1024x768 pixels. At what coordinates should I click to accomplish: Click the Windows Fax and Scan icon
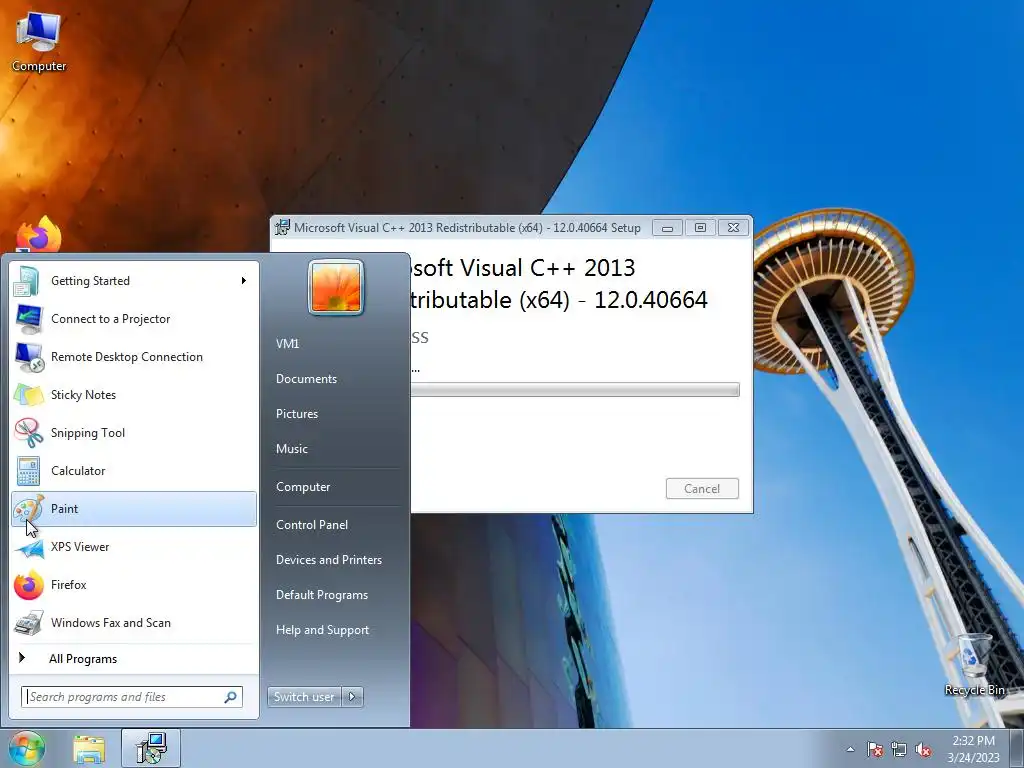coord(29,622)
